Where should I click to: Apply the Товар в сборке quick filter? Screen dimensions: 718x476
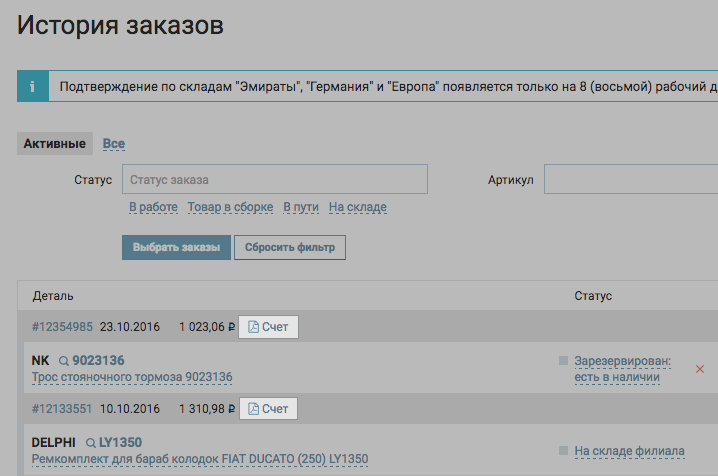[230, 207]
